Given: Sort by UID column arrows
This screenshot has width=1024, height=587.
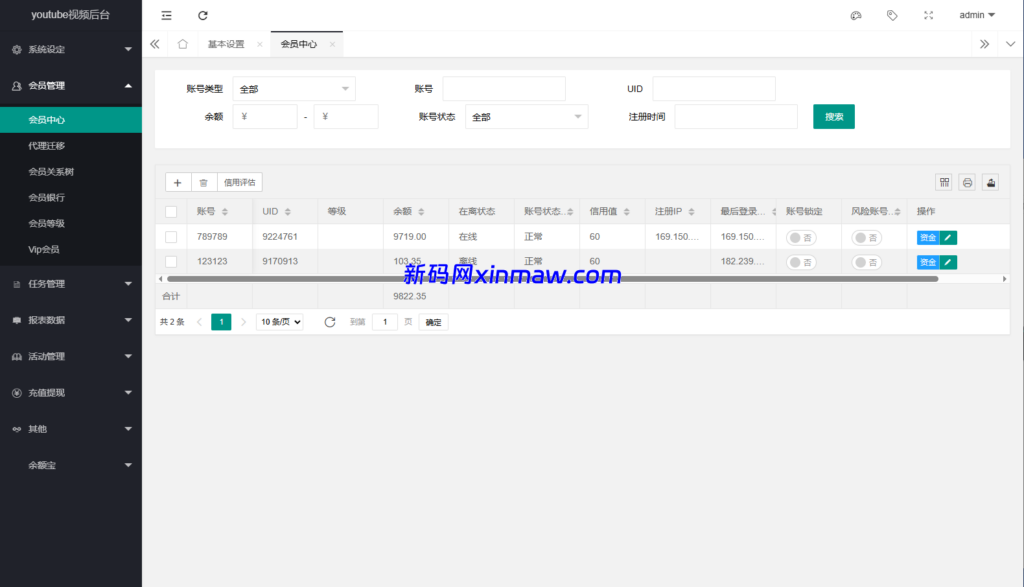Looking at the screenshot, I should click(x=288, y=212).
